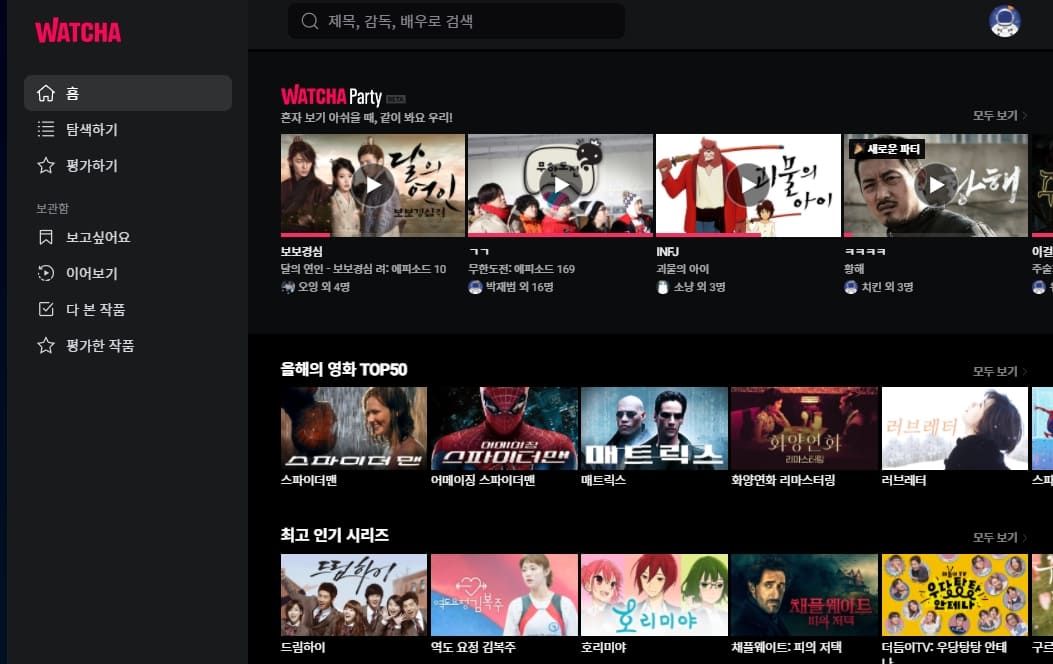Play the 무한도전 party video
1053x664 pixels.
[560, 185]
